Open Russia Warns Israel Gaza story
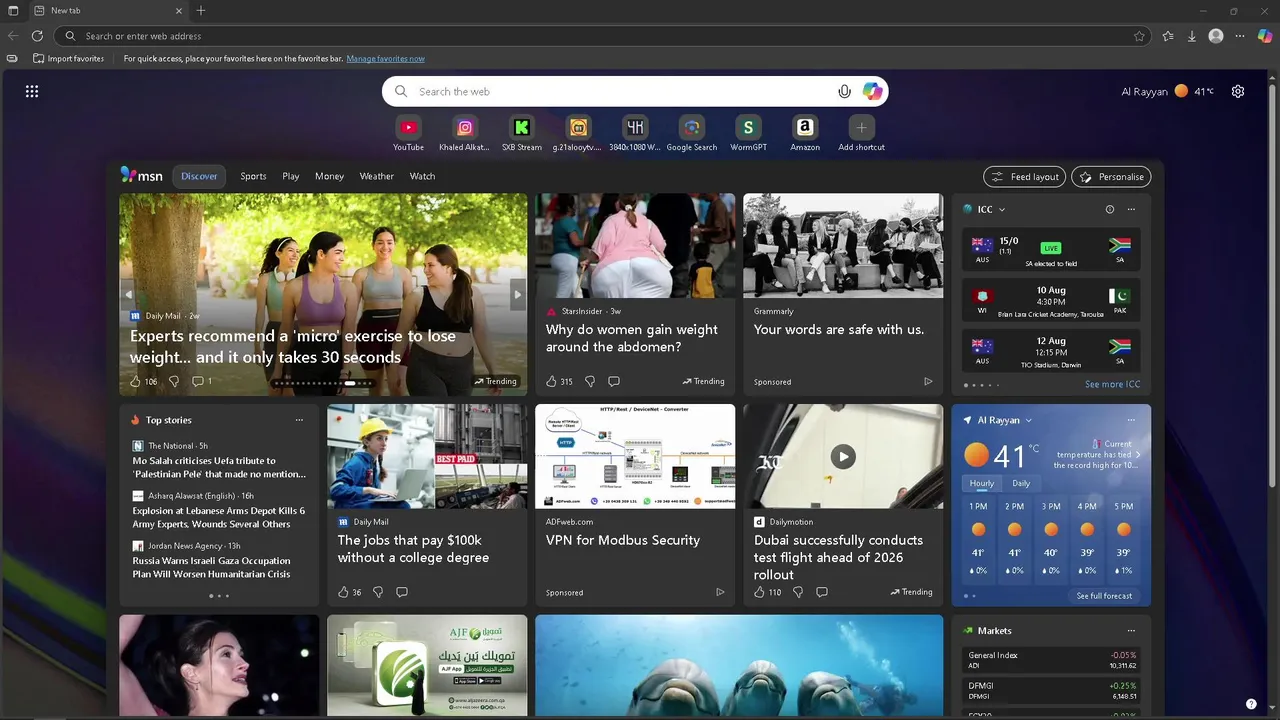 coord(212,567)
